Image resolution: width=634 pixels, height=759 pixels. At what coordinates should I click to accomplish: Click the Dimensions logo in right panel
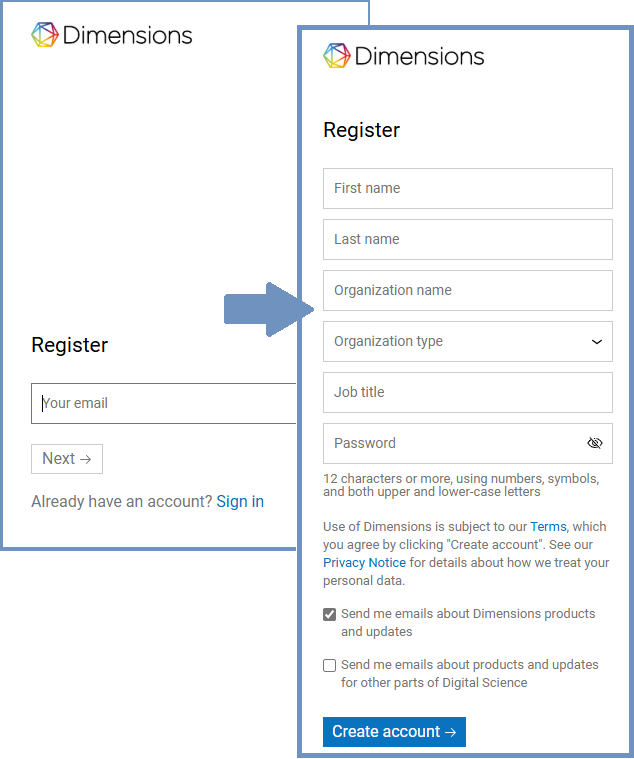(403, 56)
